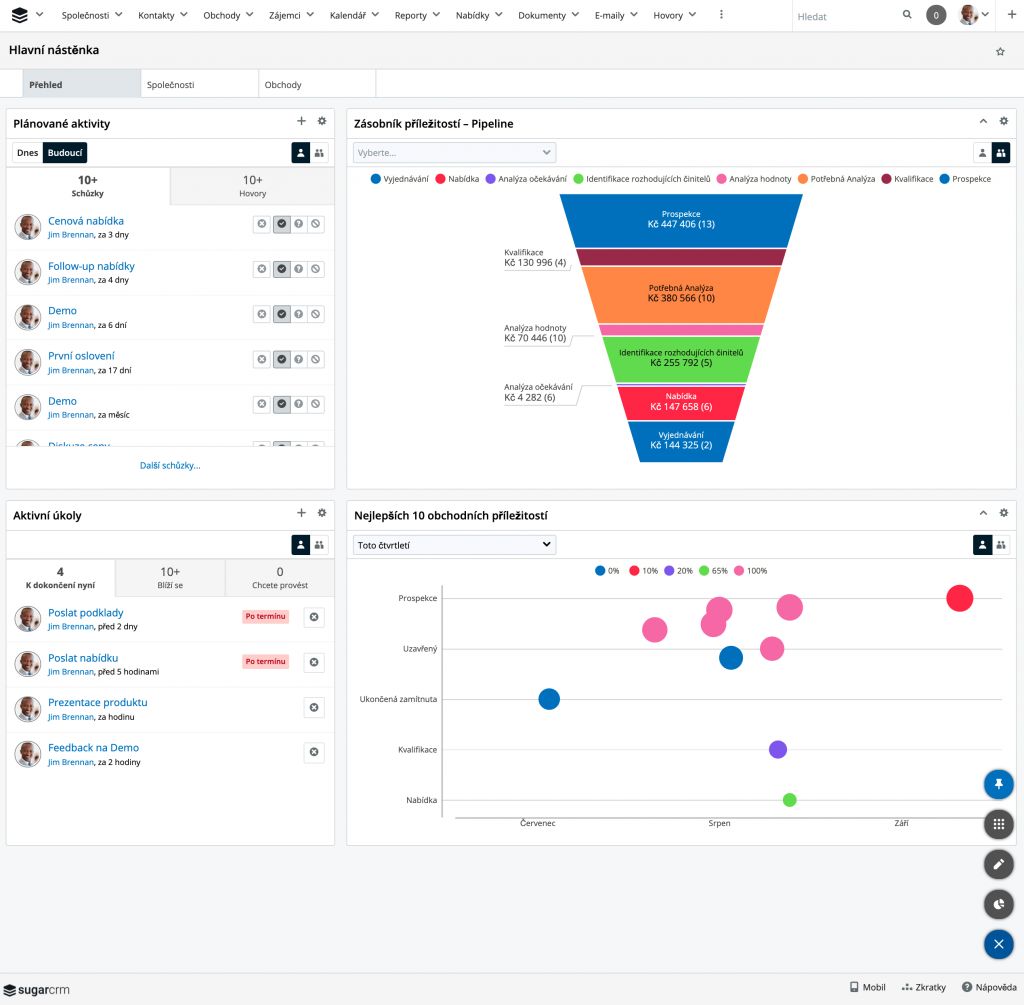Click the plus icon in Plánované aktivity panel

tap(301, 122)
